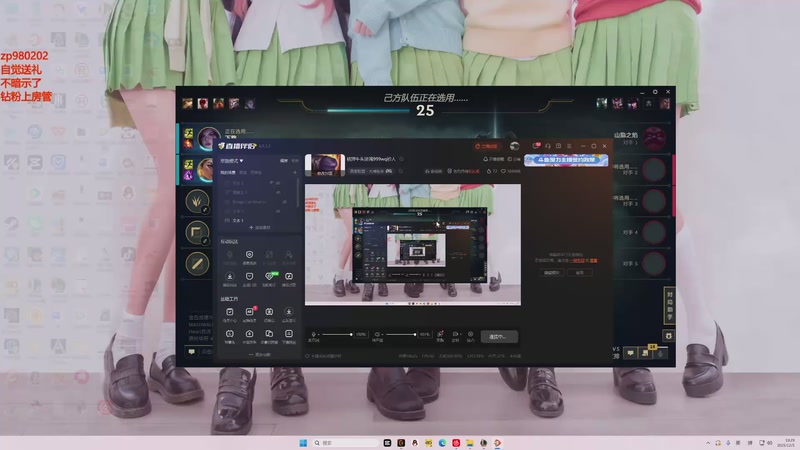This screenshot has height=450, width=800.
Task: Open the control icon with red dot beside 101%
Action: click(x=440, y=336)
